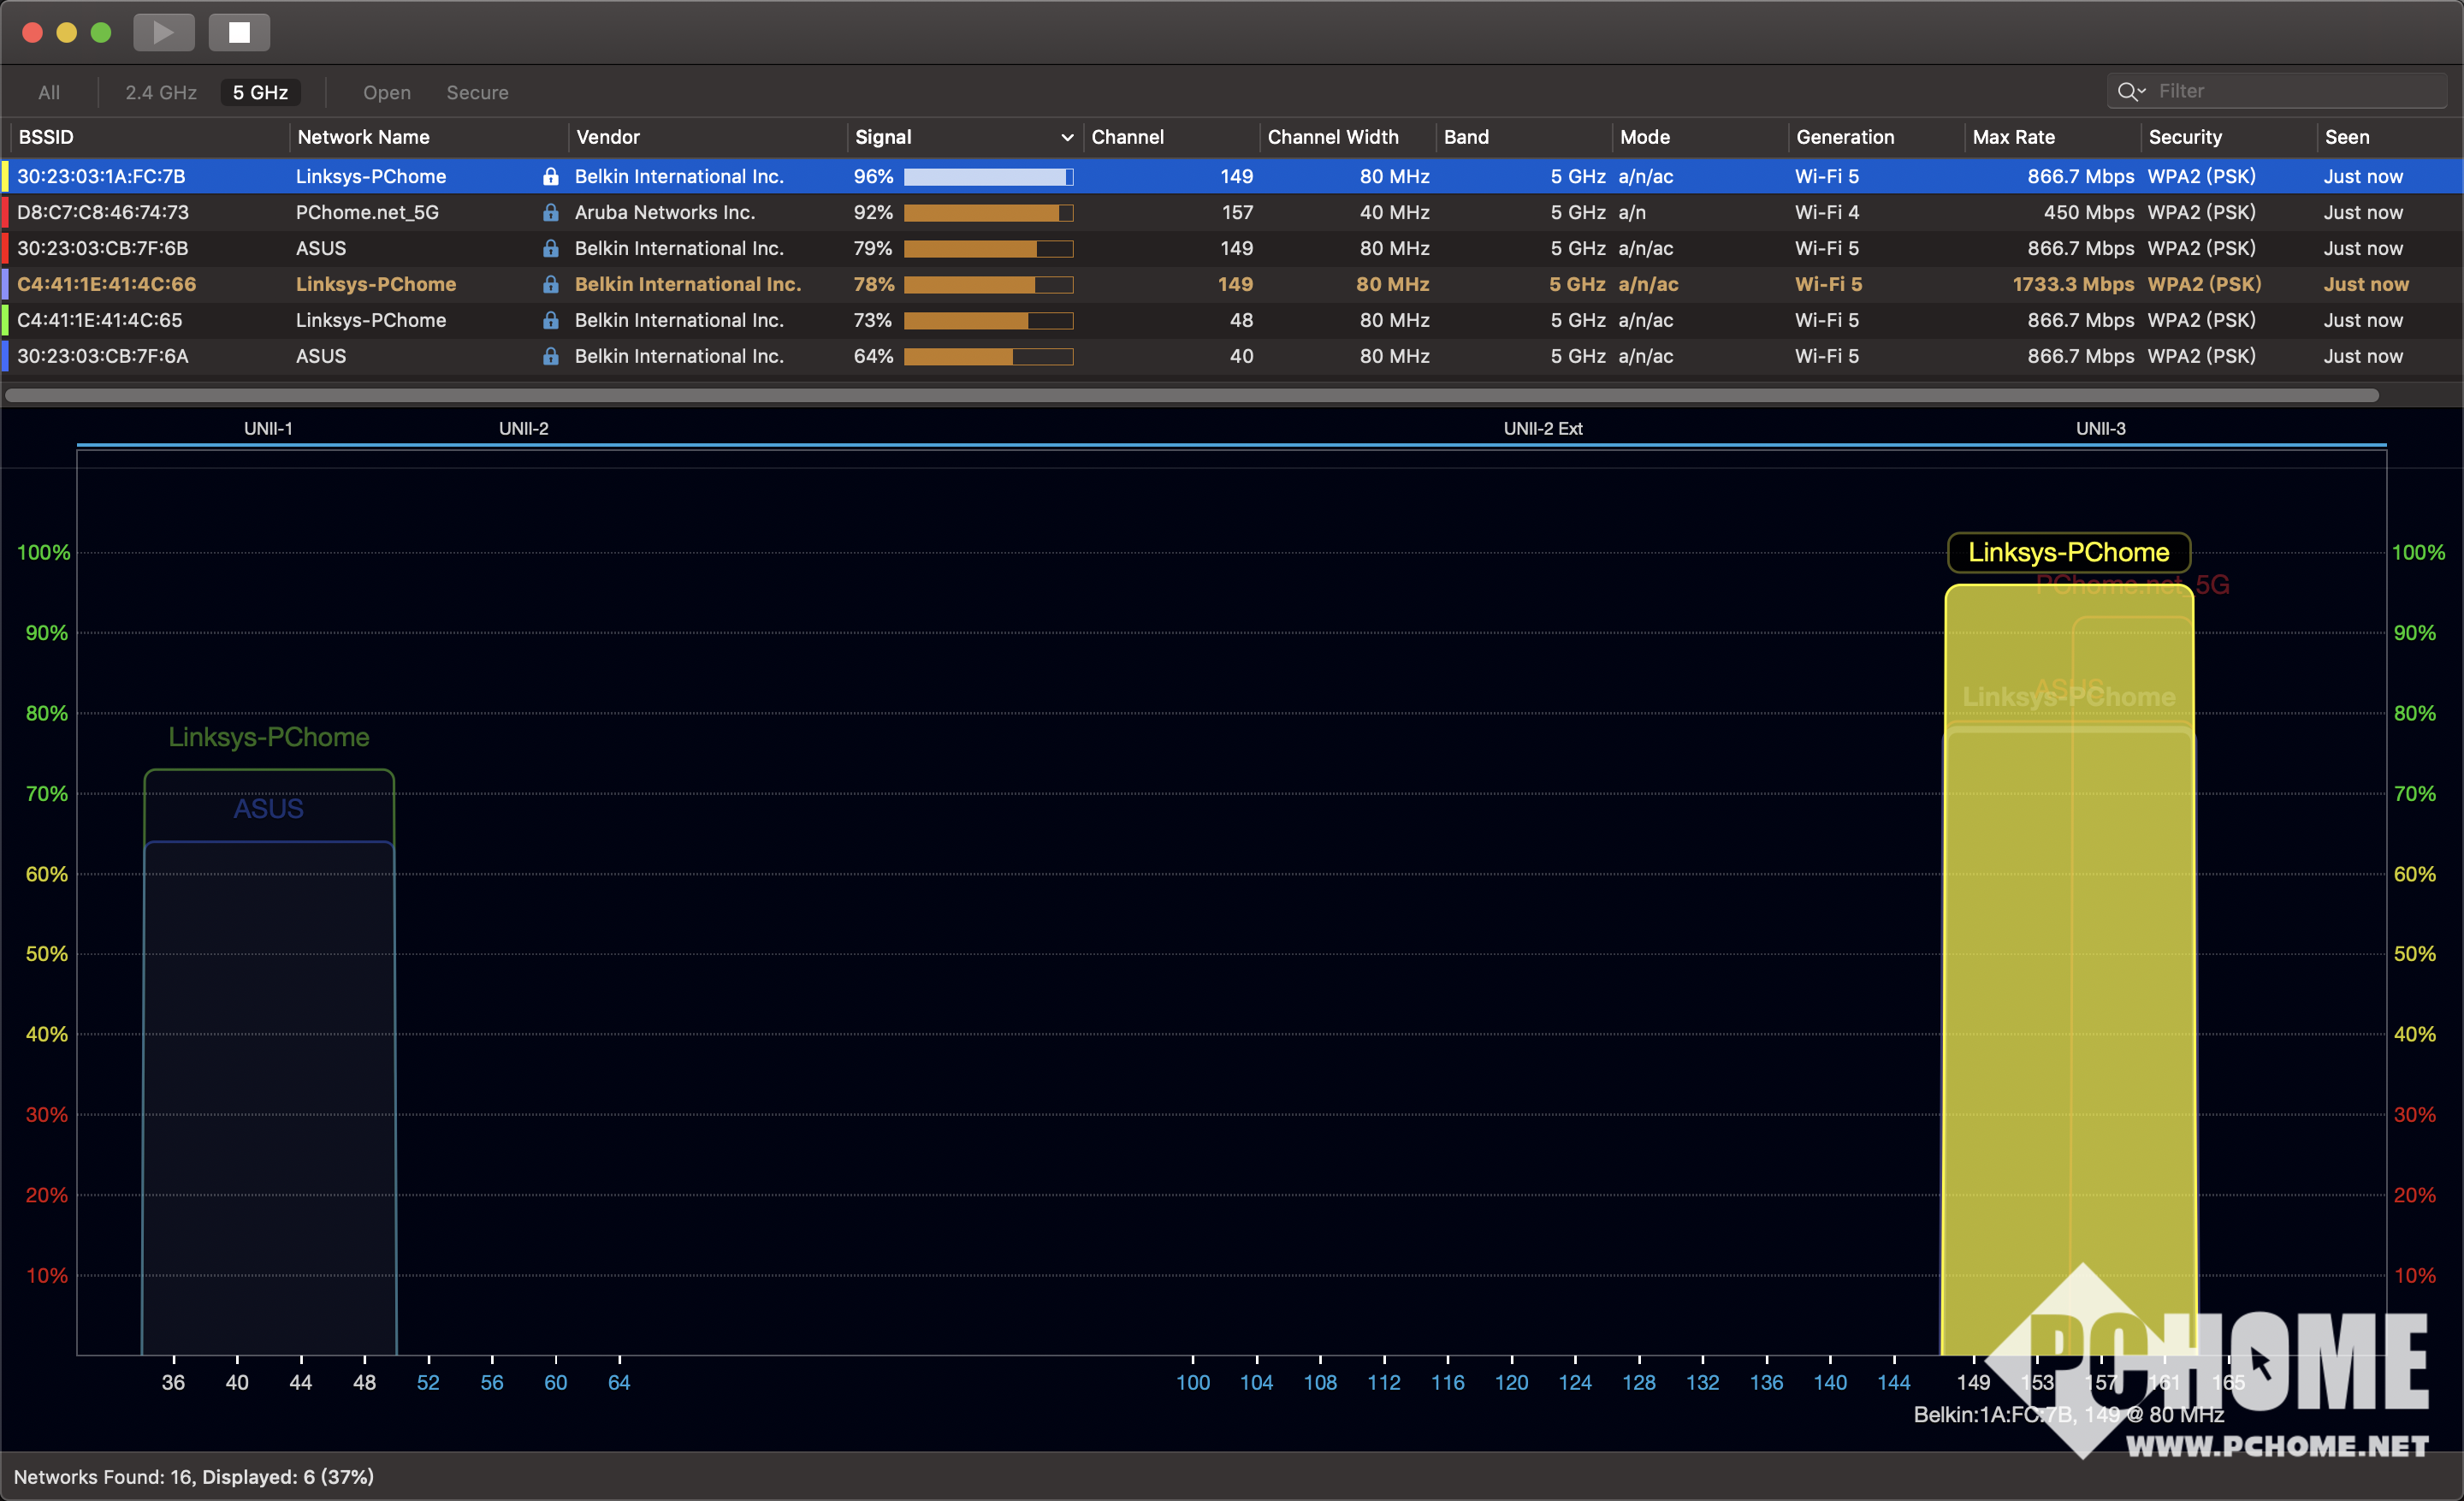Sort by Seen column header
Image resolution: width=2464 pixels, height=1501 pixels.
[x=2346, y=137]
